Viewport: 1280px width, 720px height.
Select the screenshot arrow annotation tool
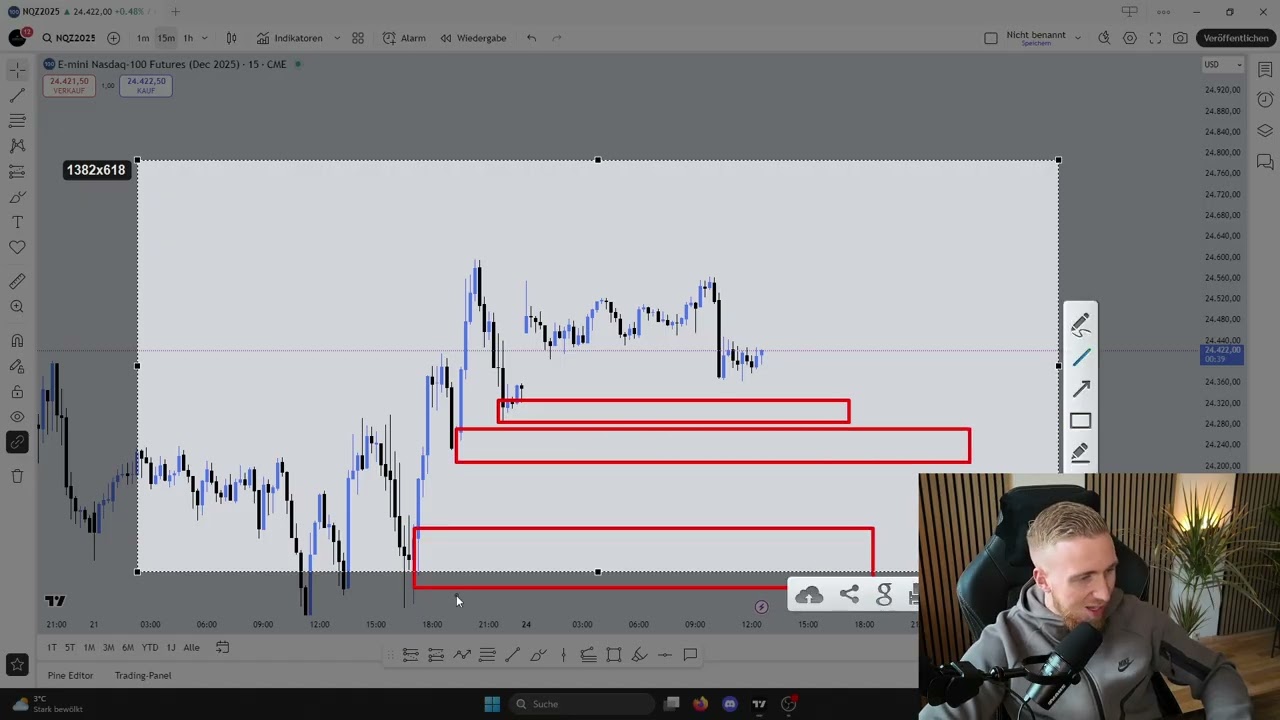(x=1081, y=389)
